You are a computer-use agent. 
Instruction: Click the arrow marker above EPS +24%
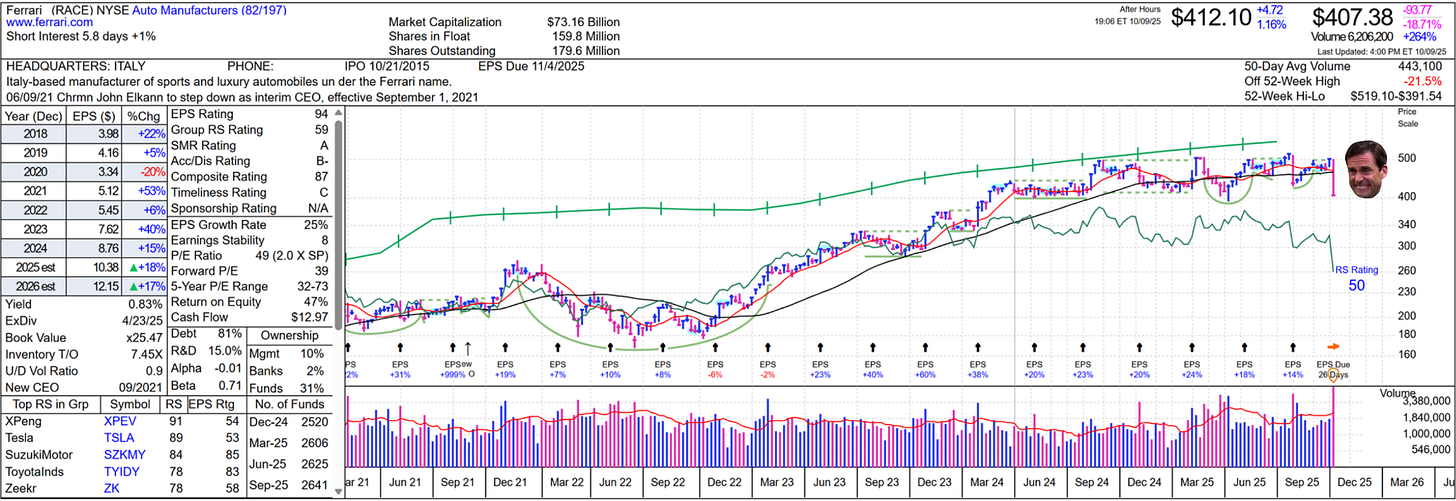coord(1191,346)
